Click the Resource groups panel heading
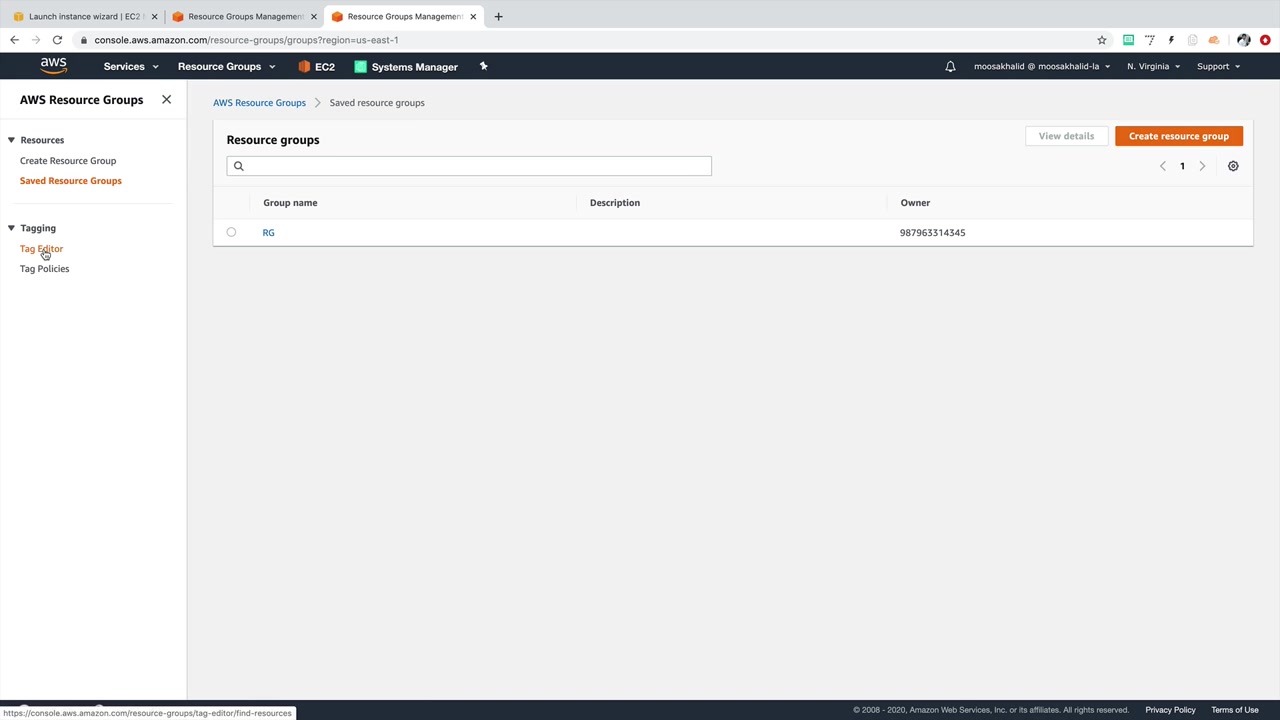Viewport: 1280px width, 720px height. click(x=273, y=140)
